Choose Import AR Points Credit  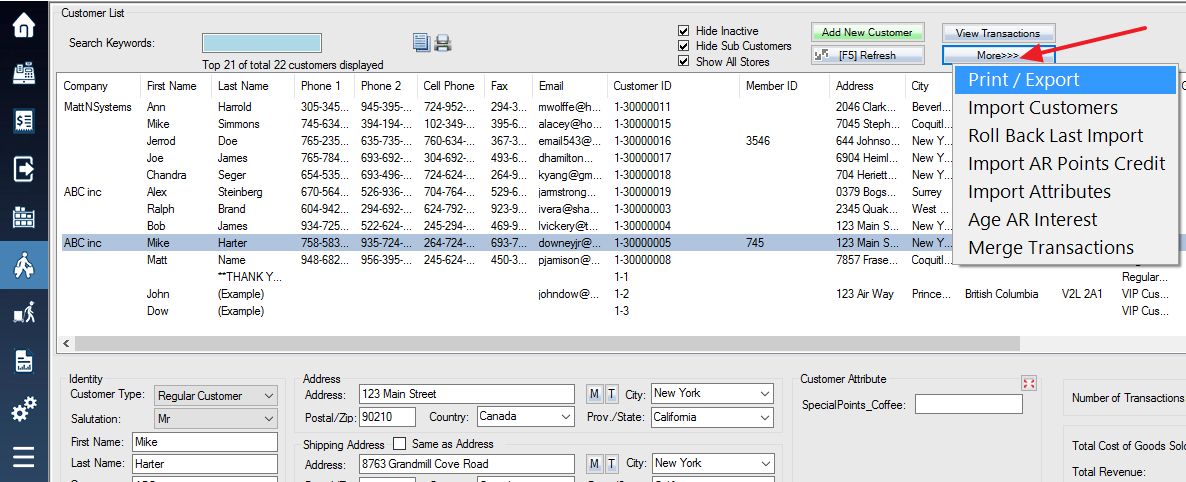(x=1065, y=163)
